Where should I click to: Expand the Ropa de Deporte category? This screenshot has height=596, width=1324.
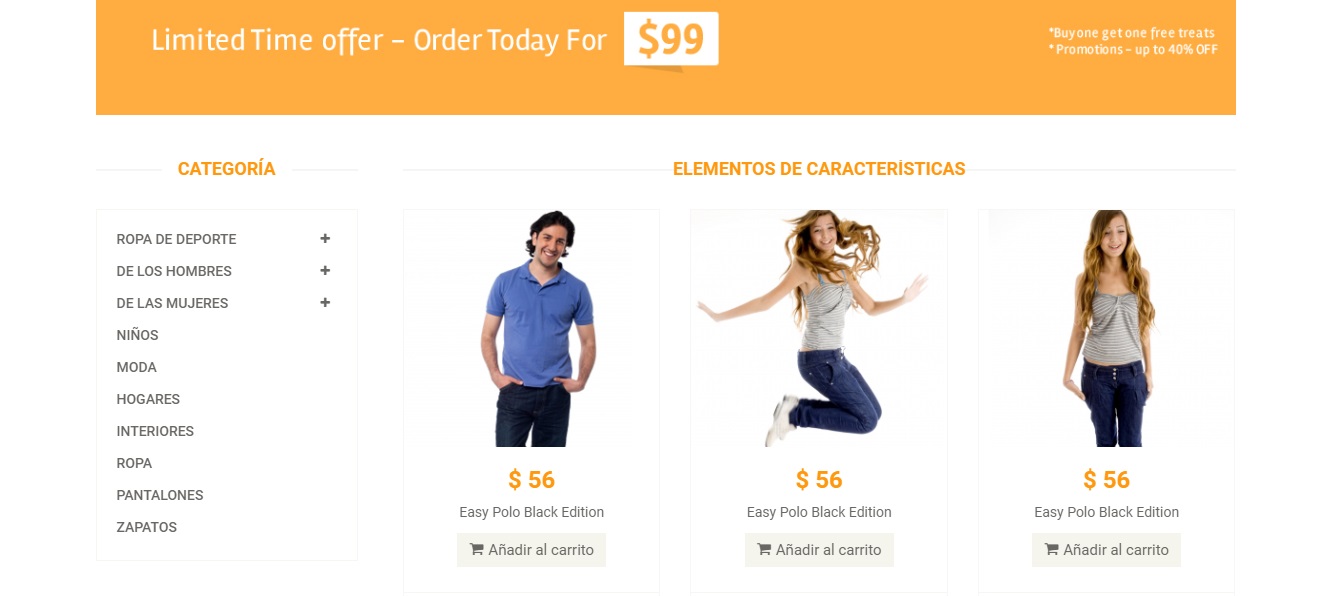325,239
